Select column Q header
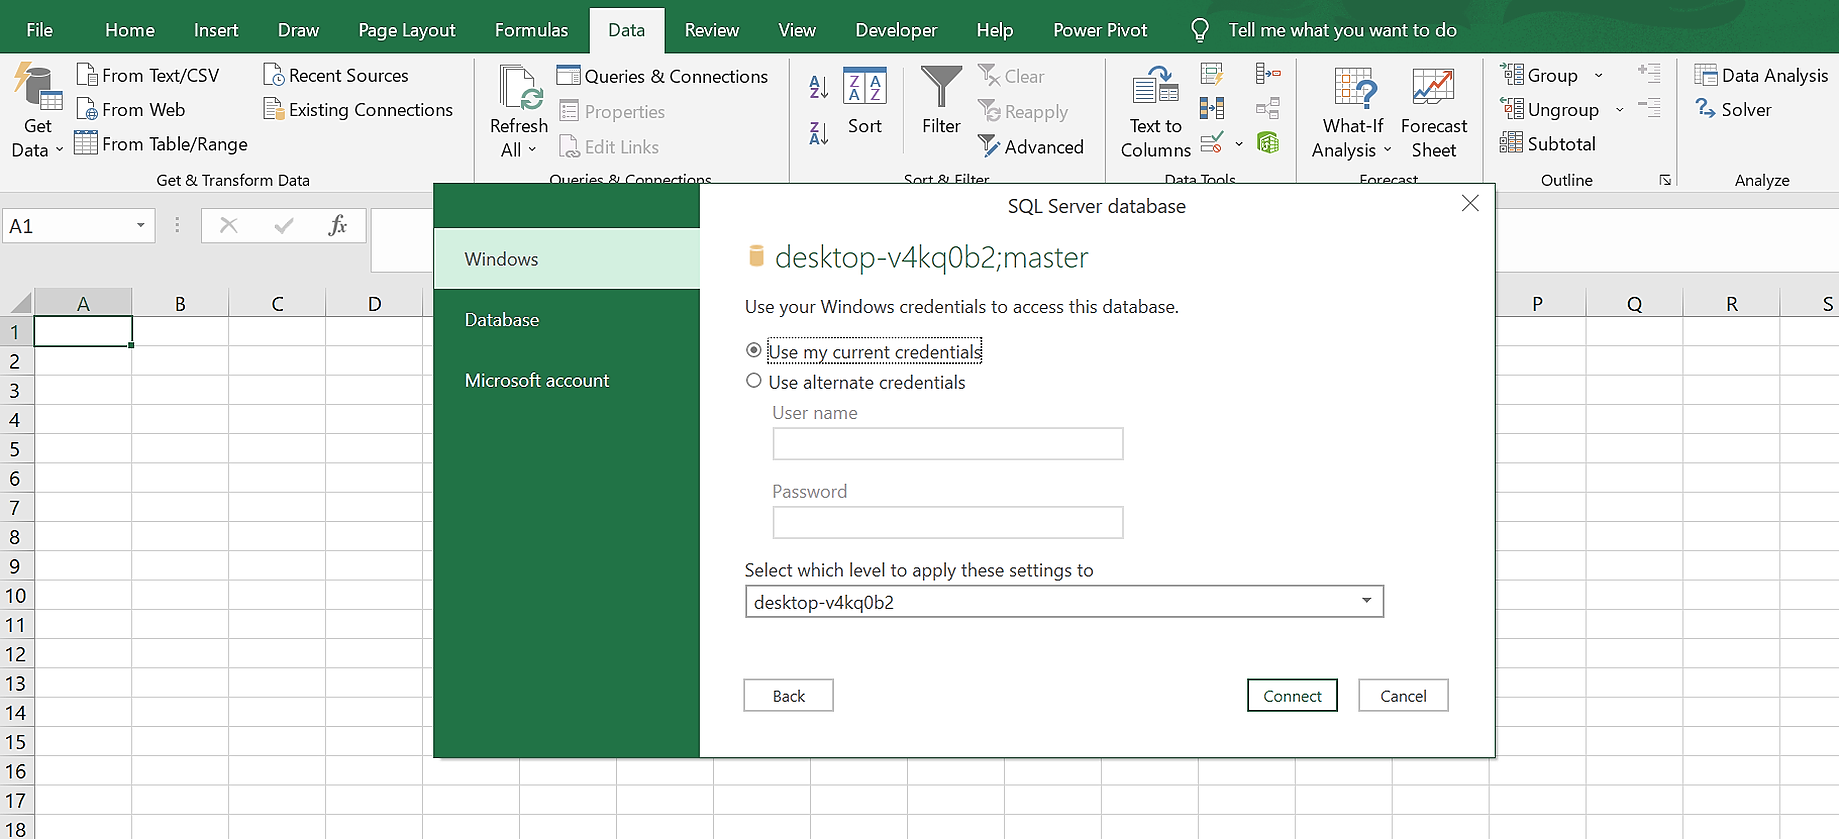Viewport: 1839px width, 839px height. [1634, 303]
